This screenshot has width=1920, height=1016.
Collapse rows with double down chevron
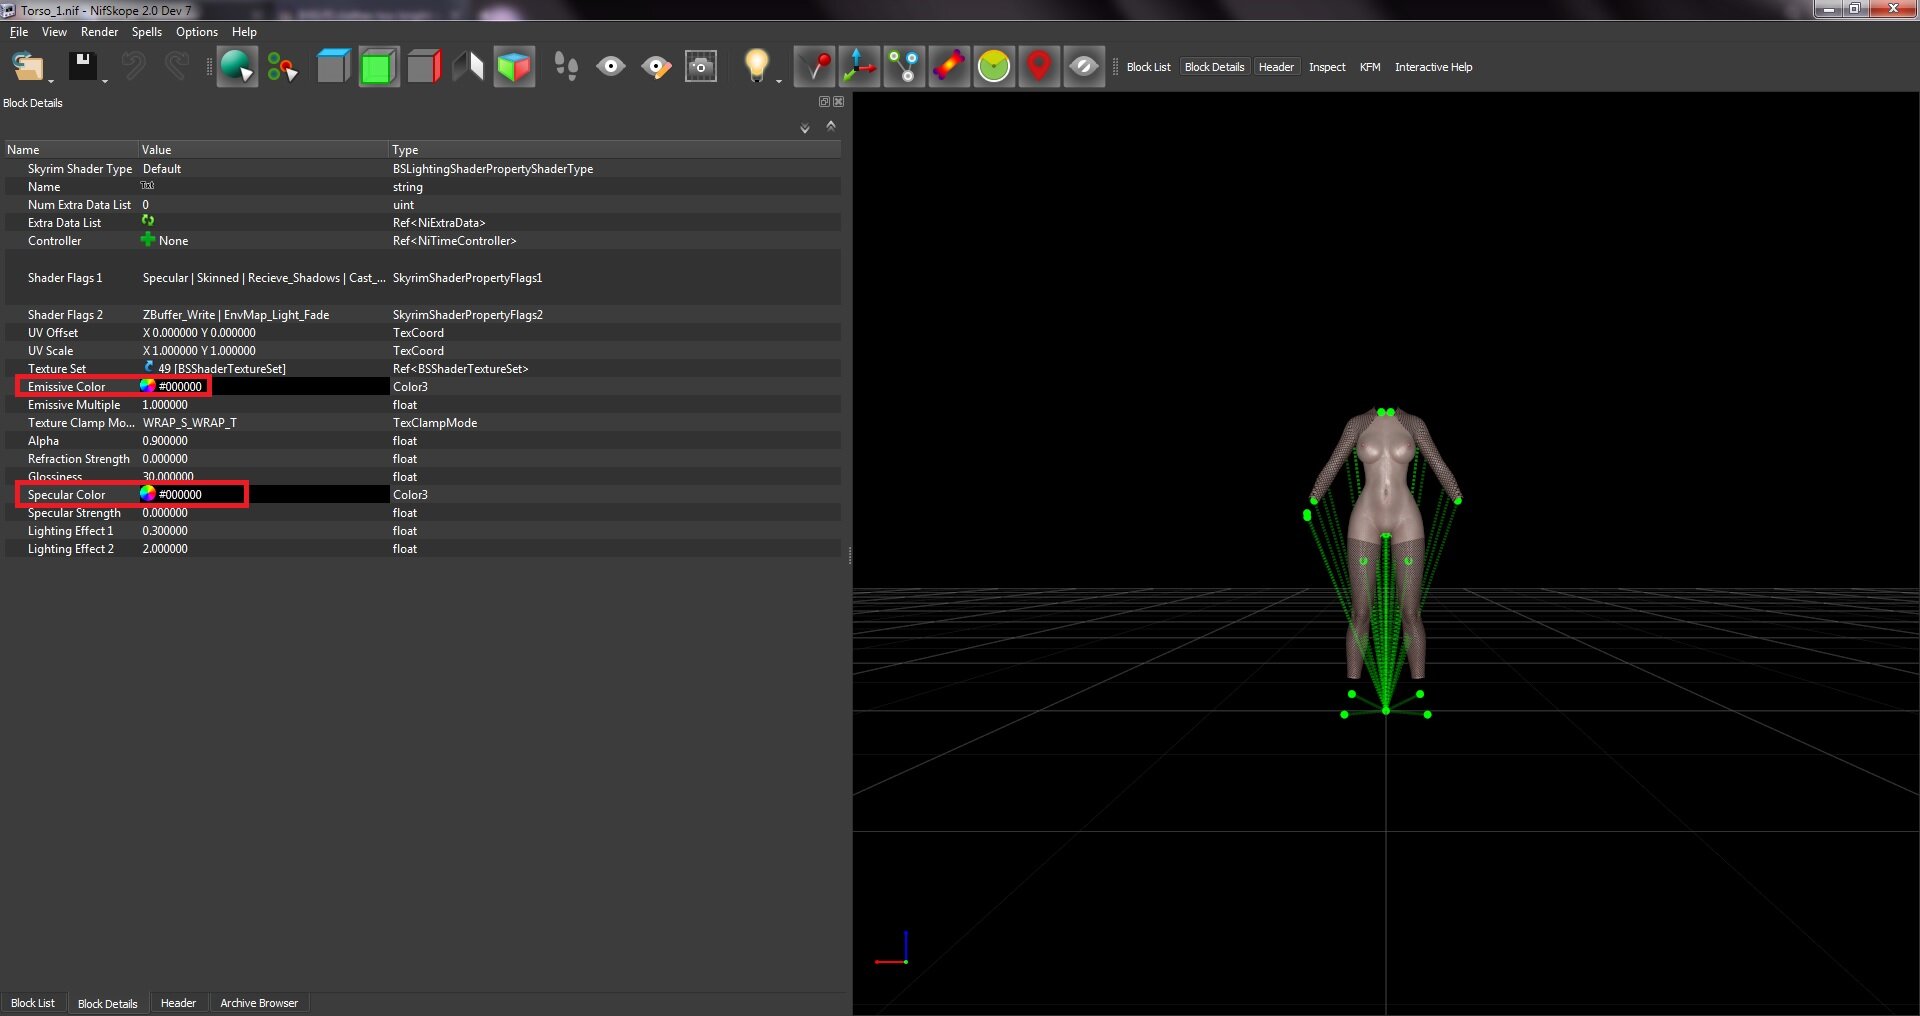click(x=804, y=128)
